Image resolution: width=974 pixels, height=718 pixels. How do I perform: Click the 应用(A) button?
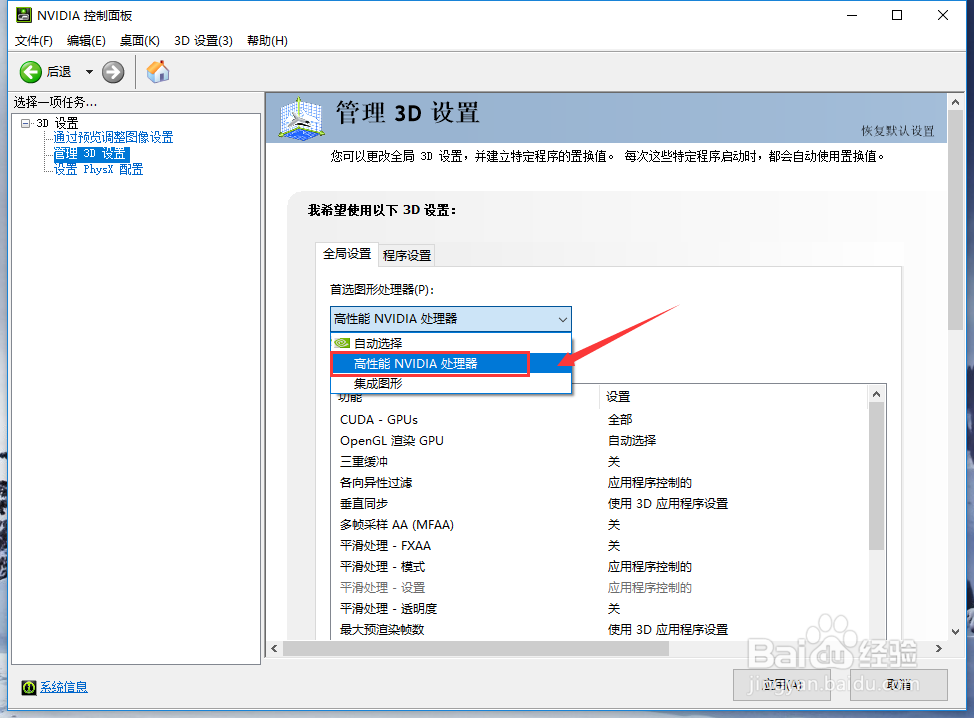click(x=781, y=685)
